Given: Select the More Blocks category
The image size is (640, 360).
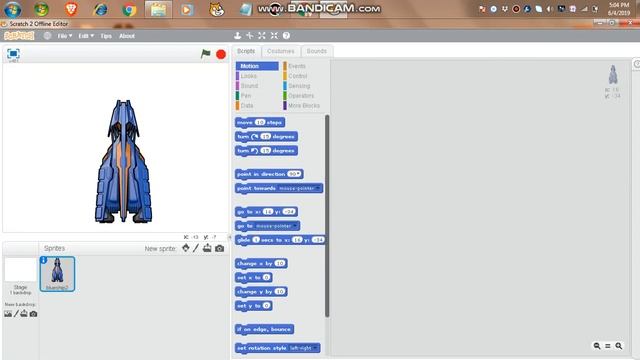Looking at the screenshot, I should 304,105.
